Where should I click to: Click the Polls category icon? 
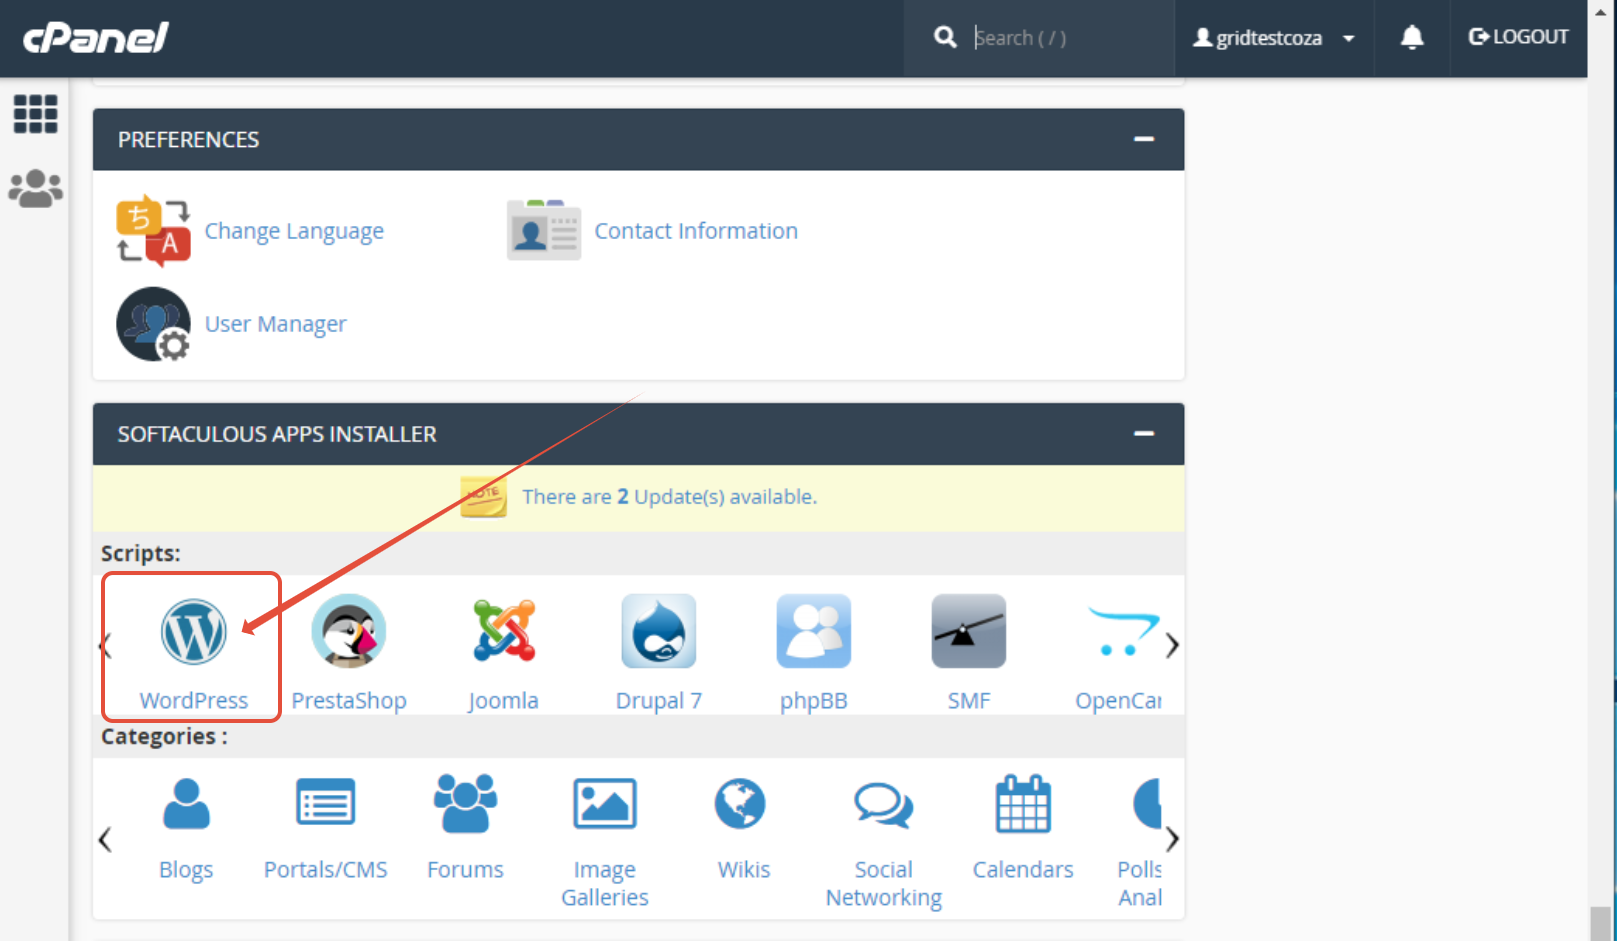[1147, 804]
